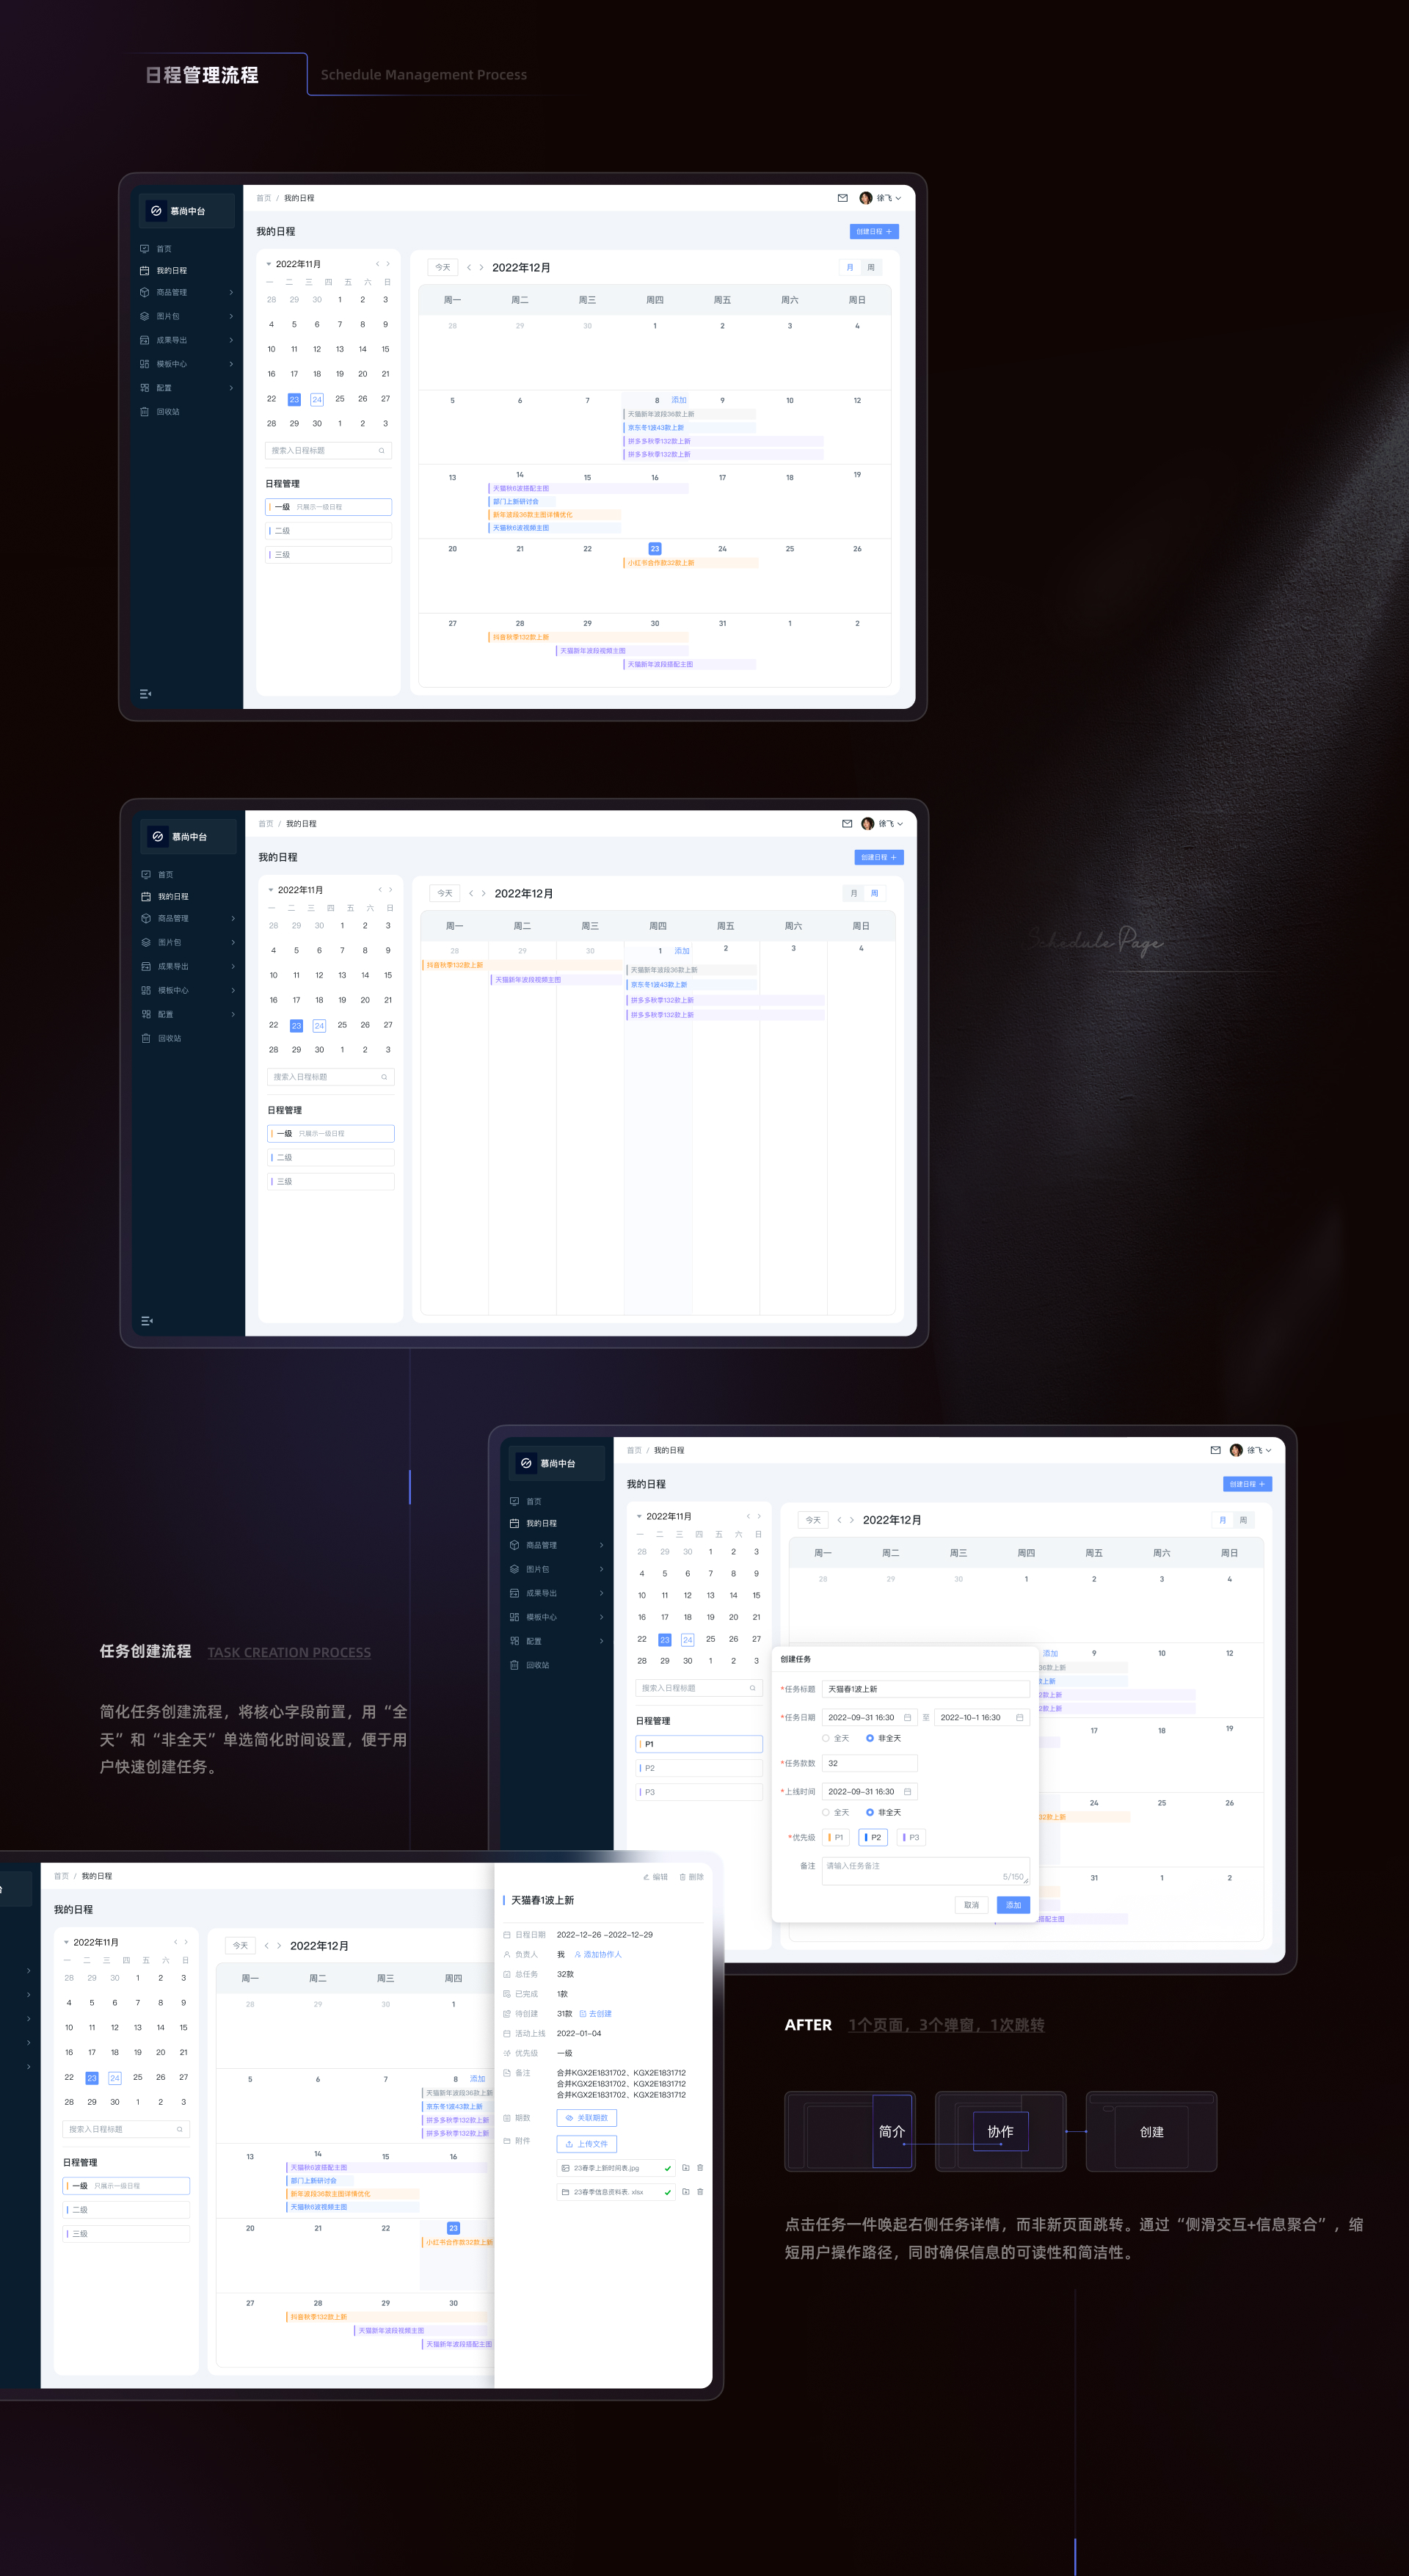Click the 备注 textarea in 创建任务 dialog

click(925, 1870)
